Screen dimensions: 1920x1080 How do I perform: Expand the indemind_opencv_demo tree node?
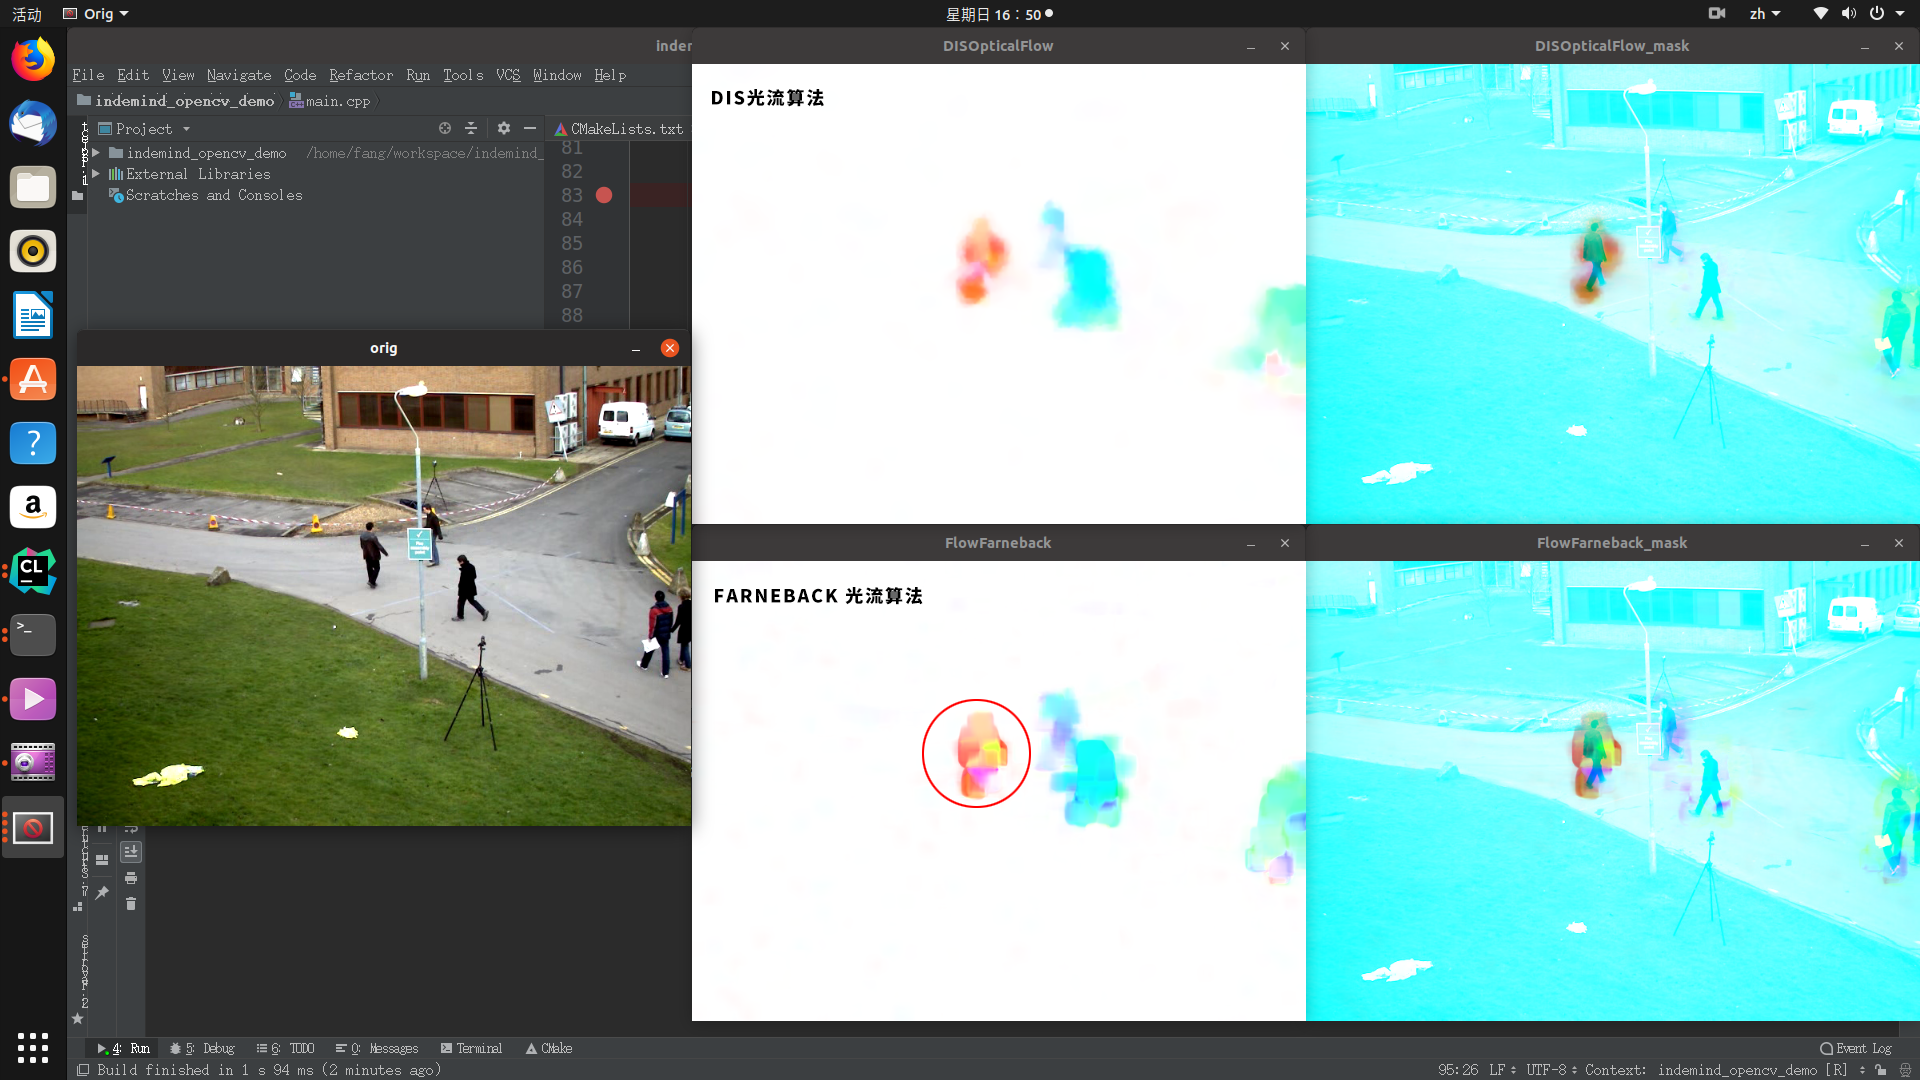pyautogui.click(x=96, y=152)
